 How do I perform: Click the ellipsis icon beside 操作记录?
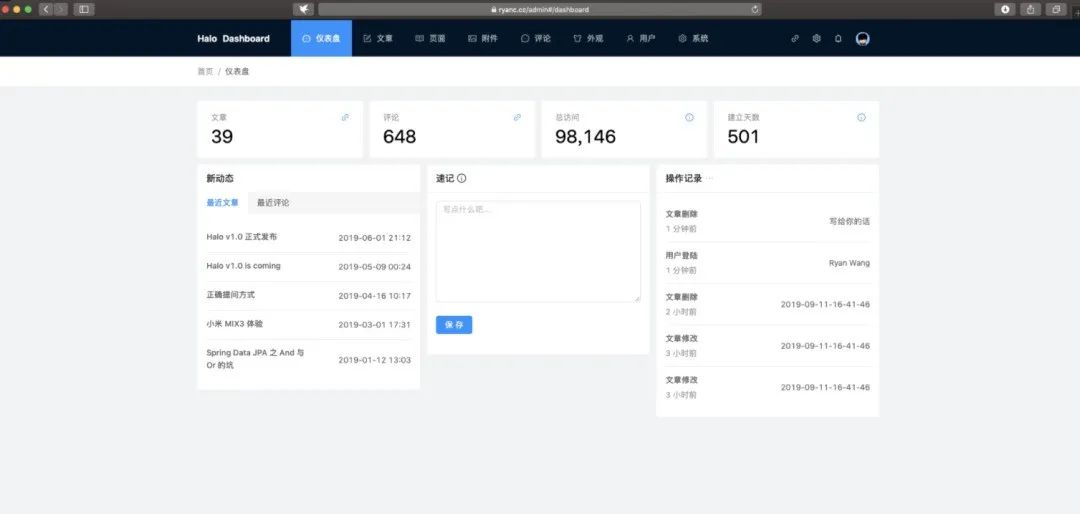pyautogui.click(x=709, y=178)
